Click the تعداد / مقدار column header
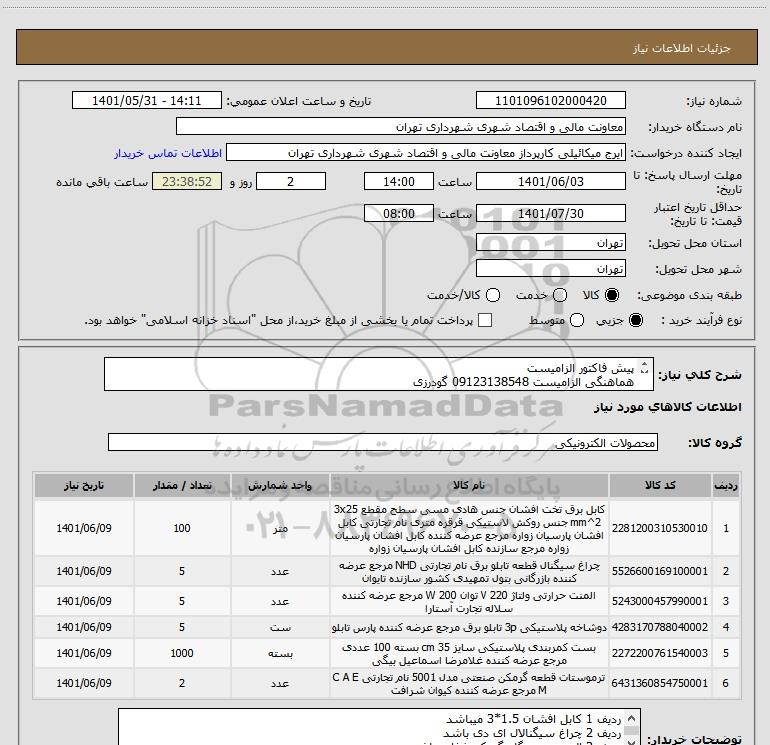This screenshot has height=745, width=770. (x=182, y=485)
